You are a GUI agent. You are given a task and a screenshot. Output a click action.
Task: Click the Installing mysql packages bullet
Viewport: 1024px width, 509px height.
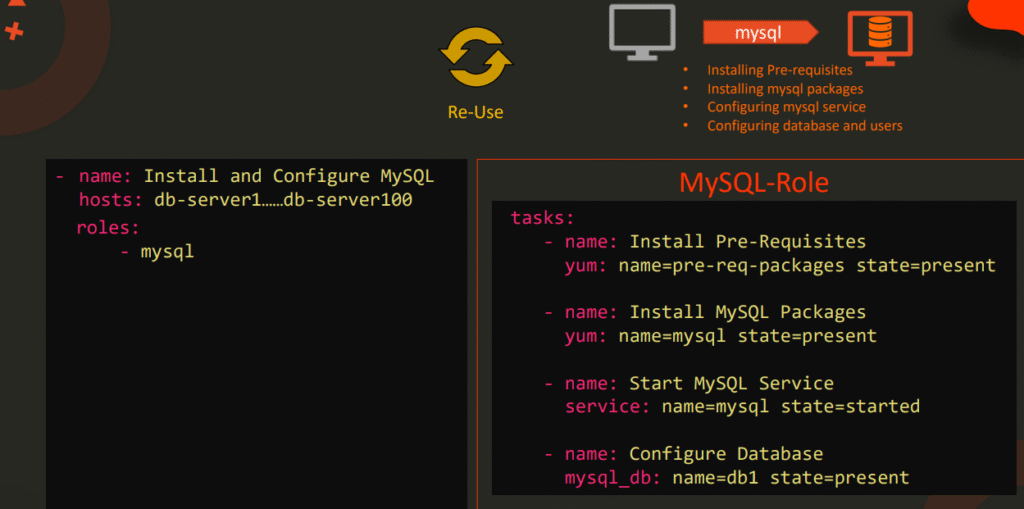click(785, 89)
